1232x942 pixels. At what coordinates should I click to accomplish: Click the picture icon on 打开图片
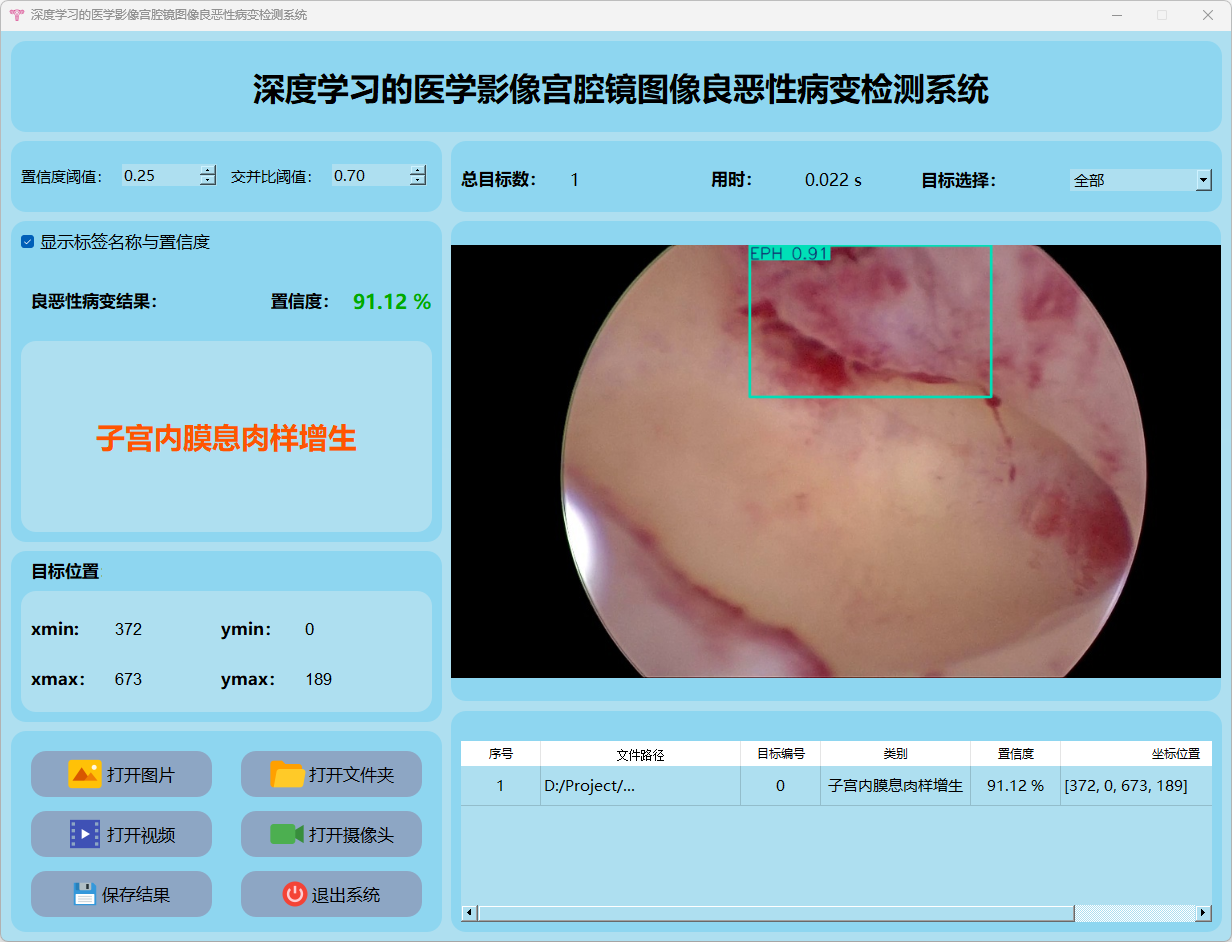(85, 774)
